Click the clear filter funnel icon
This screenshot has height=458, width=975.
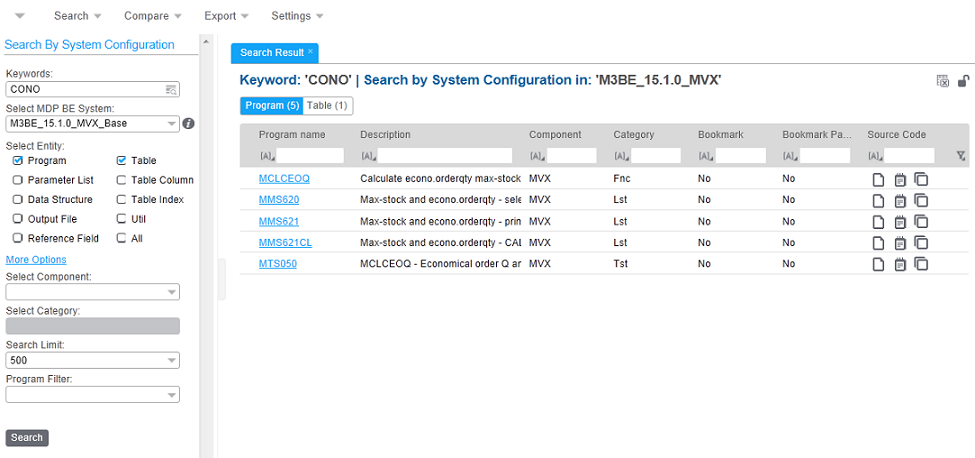(961, 156)
